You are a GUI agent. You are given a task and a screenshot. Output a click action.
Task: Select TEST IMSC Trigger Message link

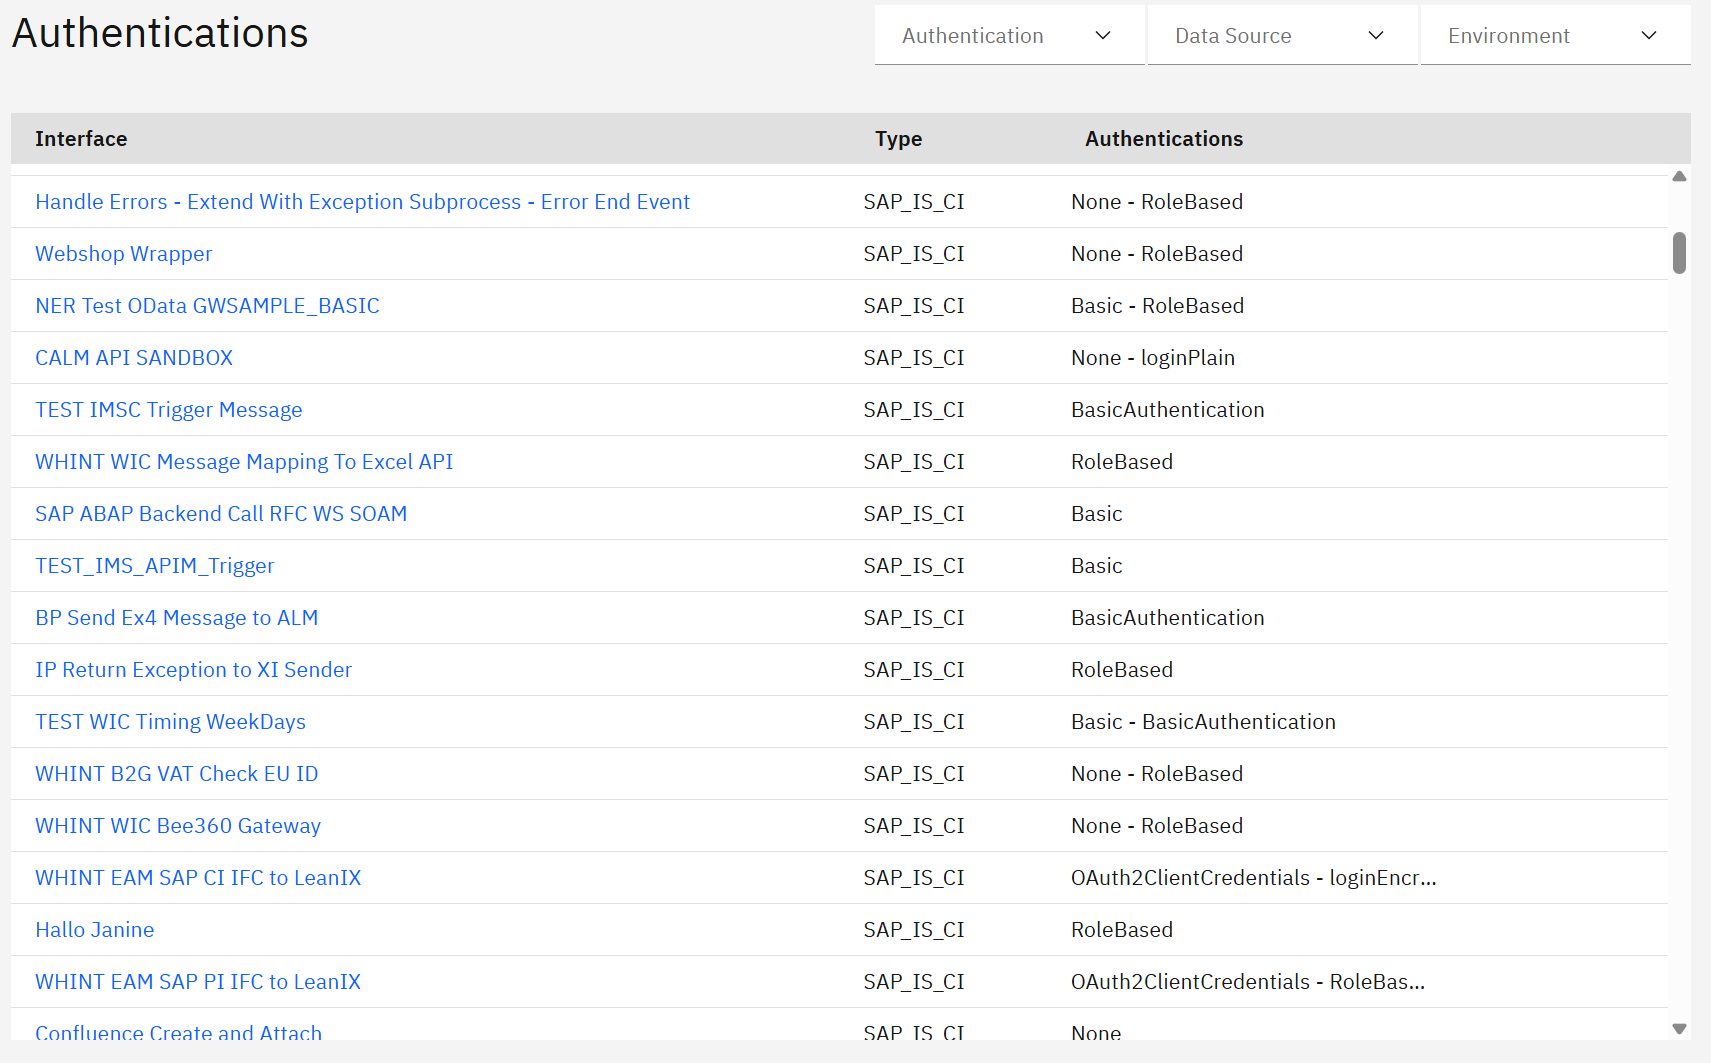coord(168,410)
